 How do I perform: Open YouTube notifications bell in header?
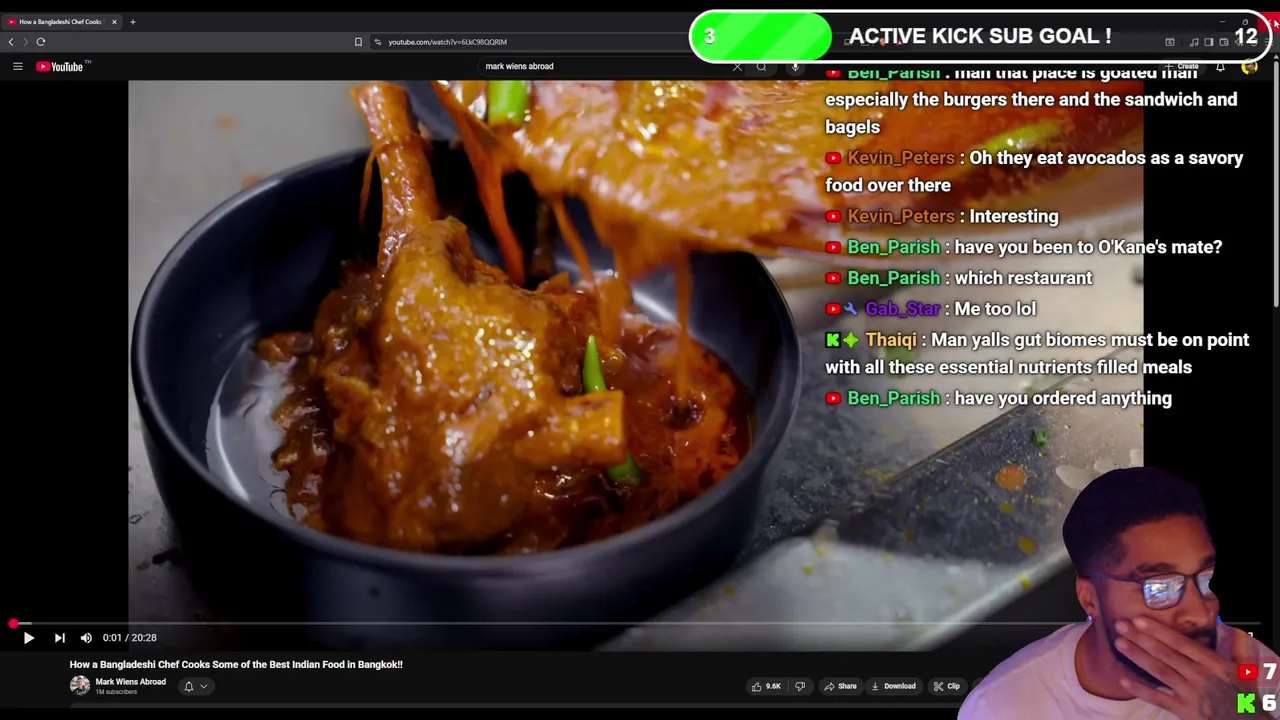pyautogui.click(x=1220, y=67)
